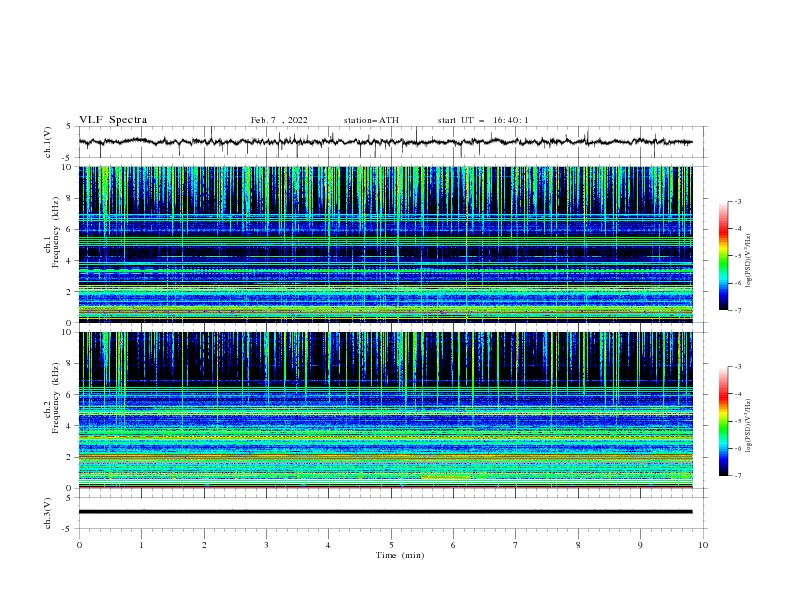Click the "start UT = 16:40: 1" text
Screen dimensions: 792x612
[x=483, y=120]
